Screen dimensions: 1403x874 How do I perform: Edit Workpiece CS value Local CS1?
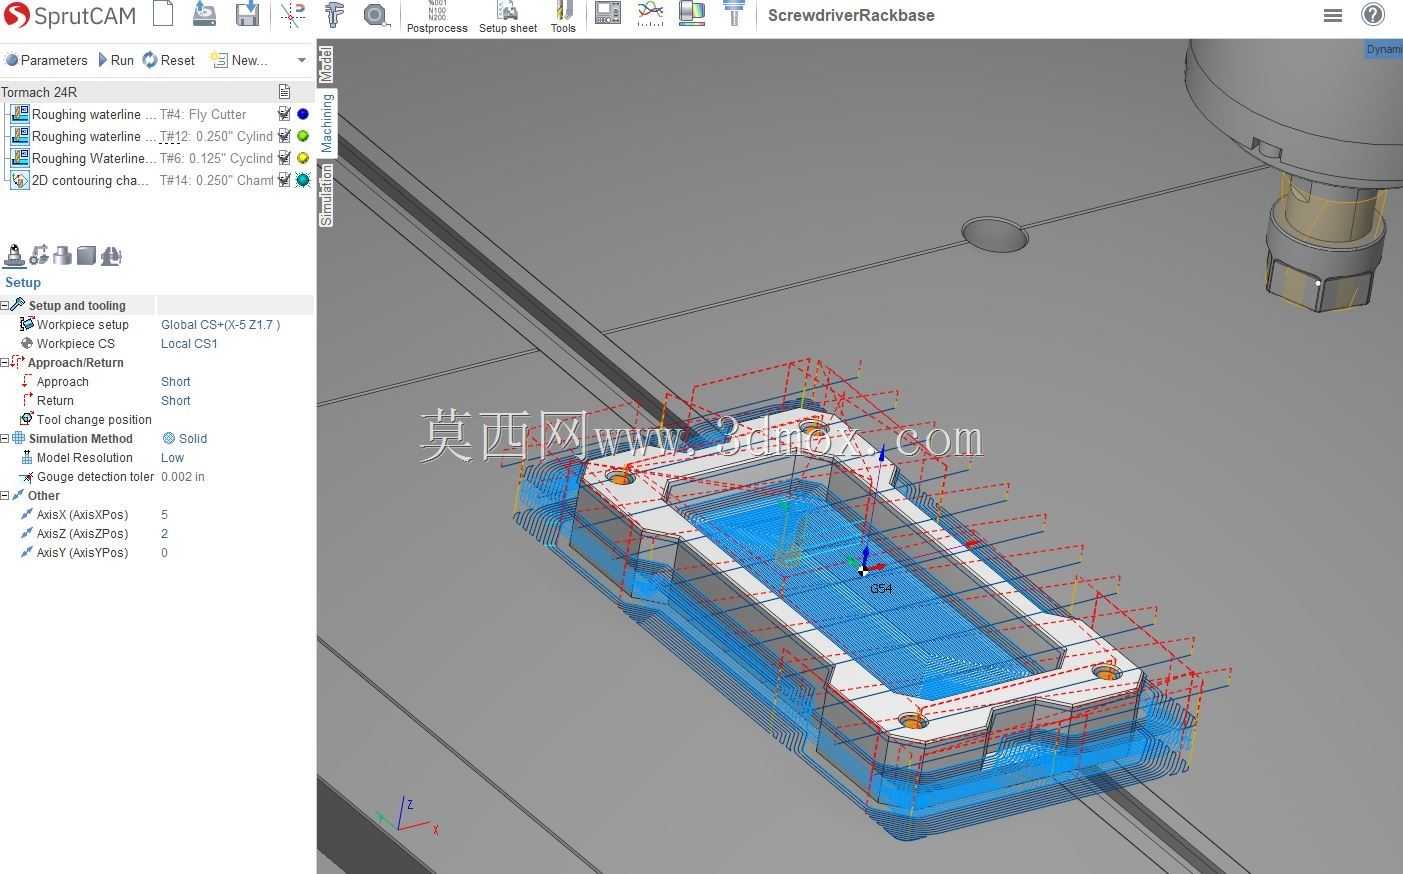(189, 343)
